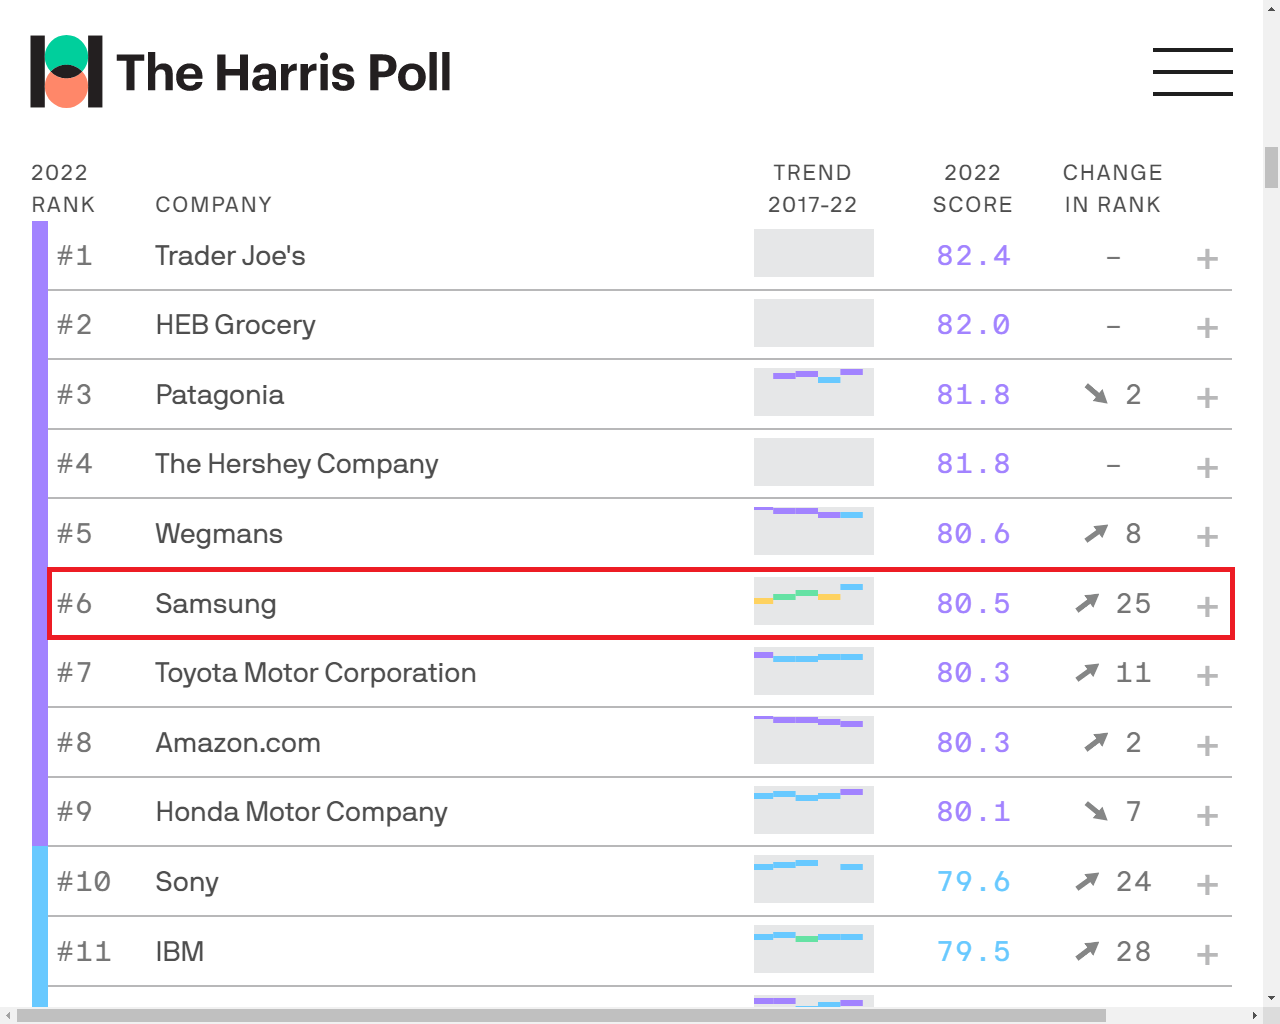Expand the Samsung row plus icon
Screen dimensions: 1280x1024
point(1207,607)
